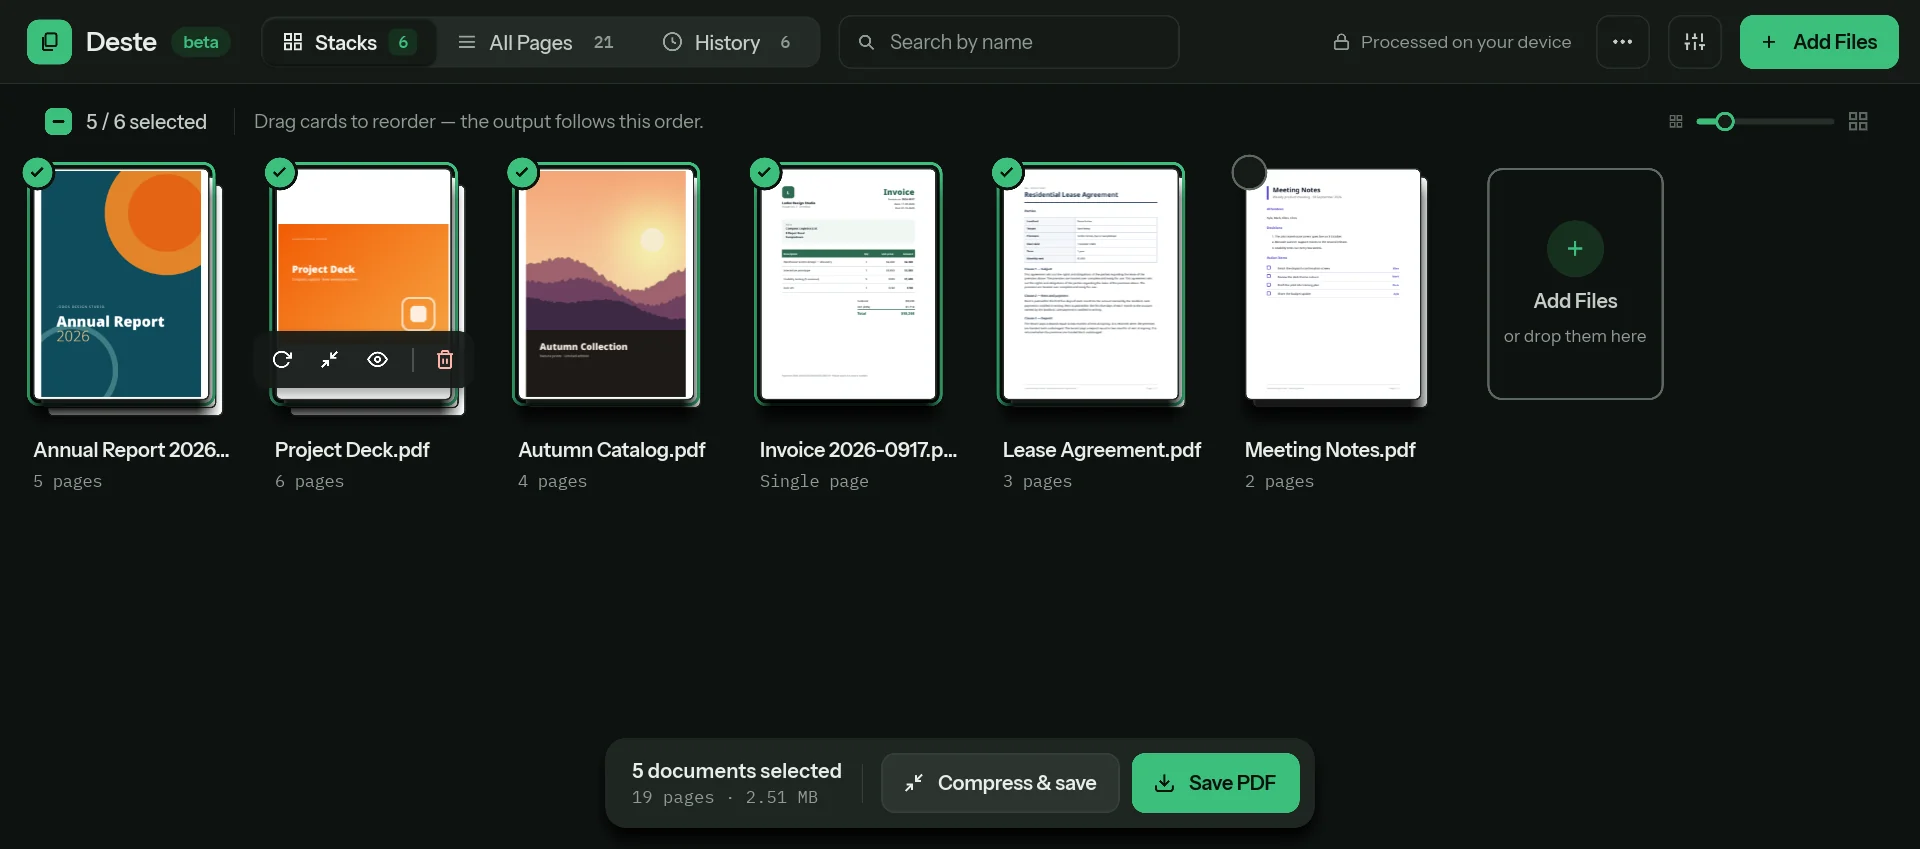Open the Lease Agreement thumbnail
Image resolution: width=1920 pixels, height=849 pixels.
[1090, 284]
